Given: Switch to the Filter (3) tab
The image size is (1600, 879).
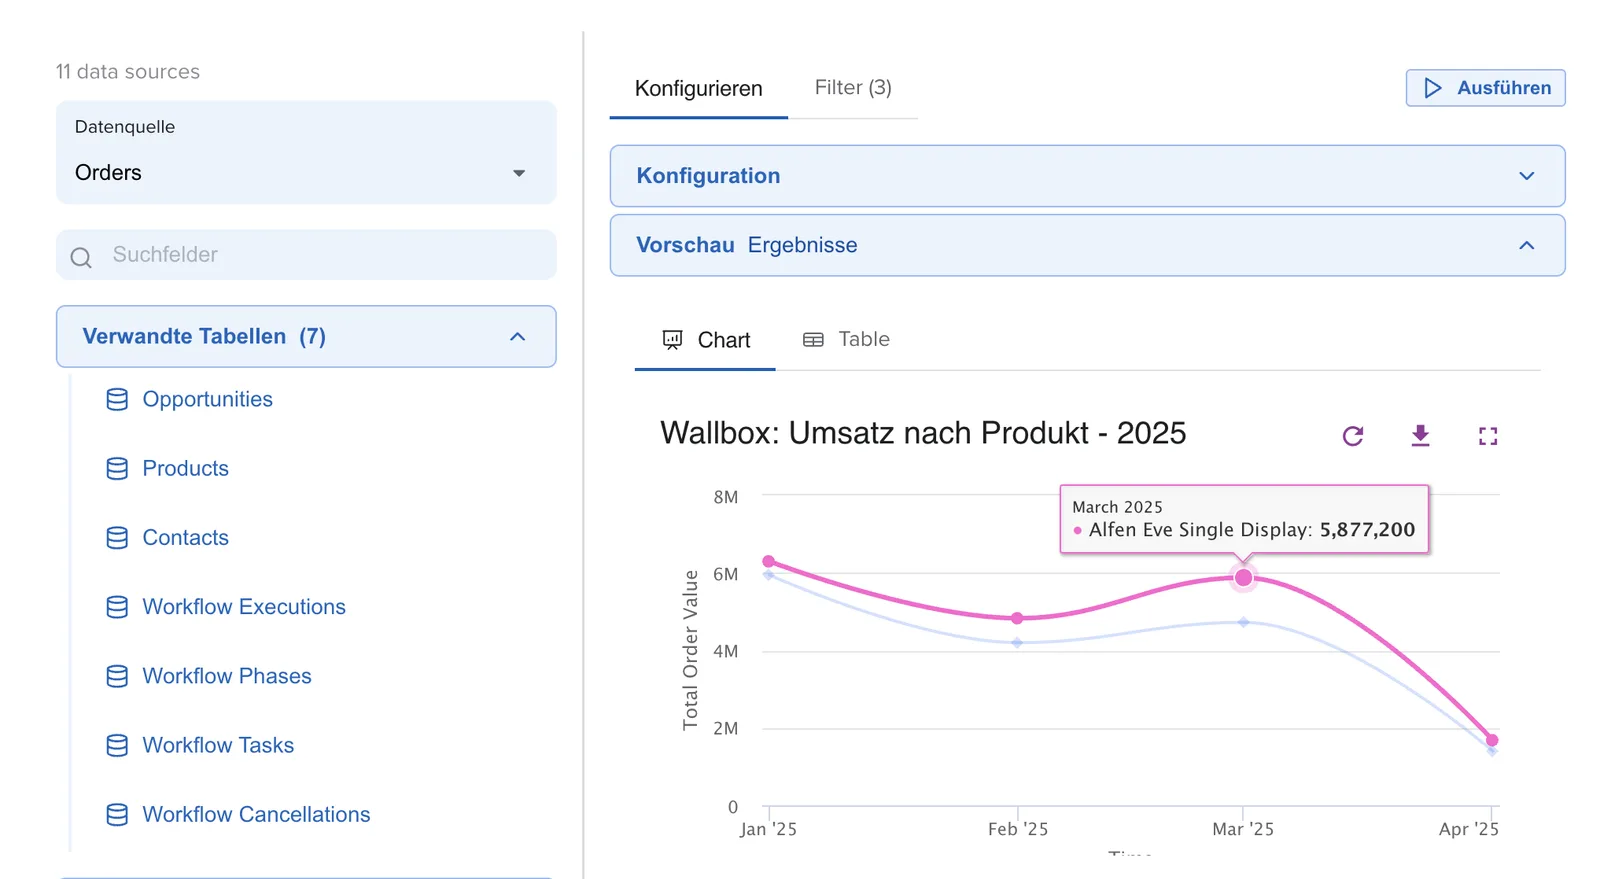Looking at the screenshot, I should (x=853, y=88).
